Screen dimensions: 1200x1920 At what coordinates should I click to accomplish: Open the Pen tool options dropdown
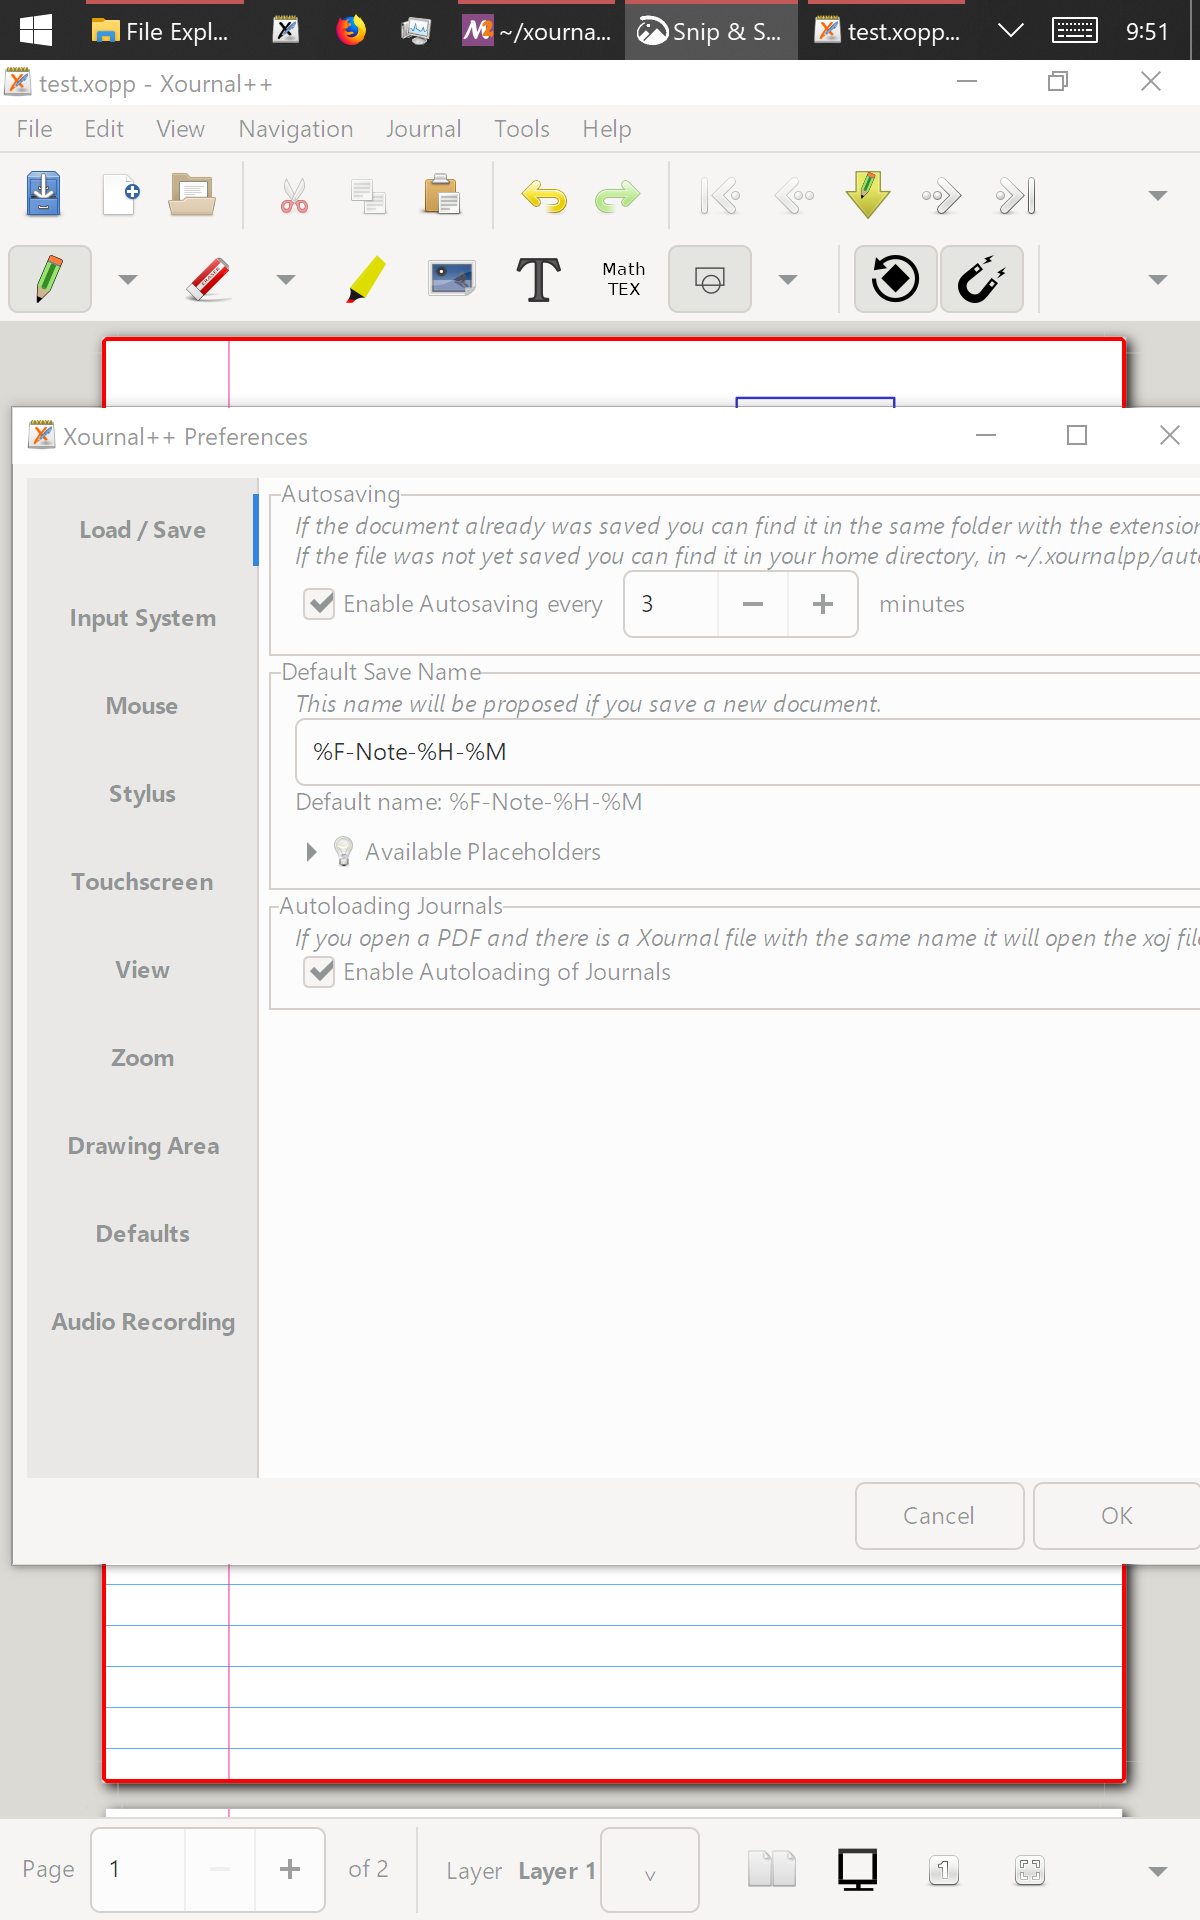pos(128,280)
